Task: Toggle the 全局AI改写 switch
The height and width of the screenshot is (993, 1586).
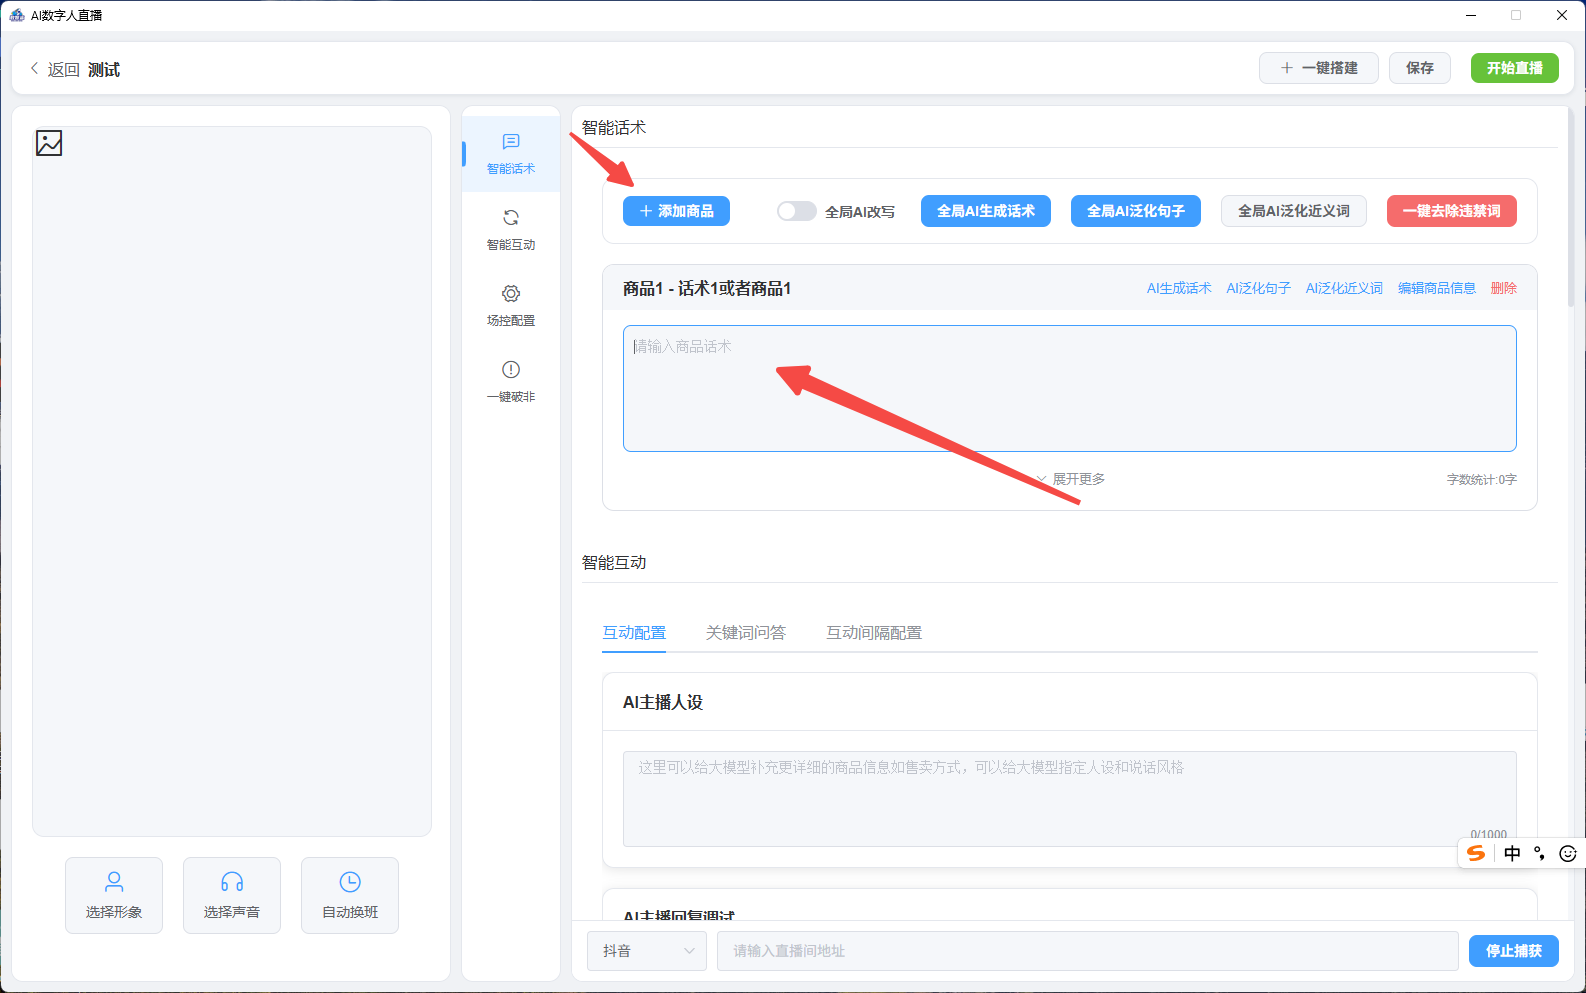Action: tap(796, 211)
